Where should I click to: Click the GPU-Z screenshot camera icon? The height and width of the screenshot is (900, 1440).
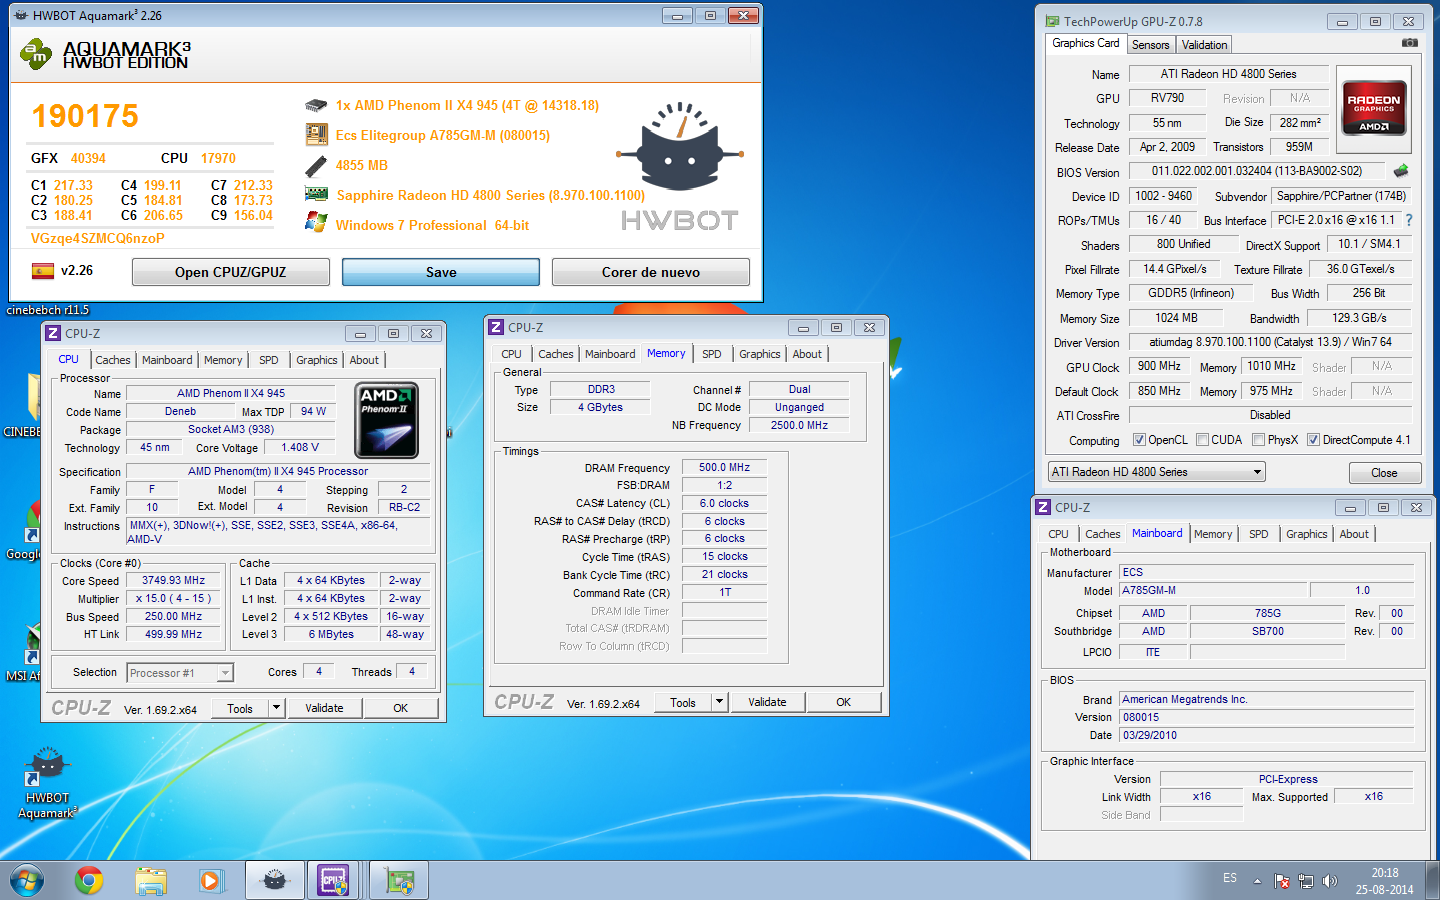tap(1409, 43)
